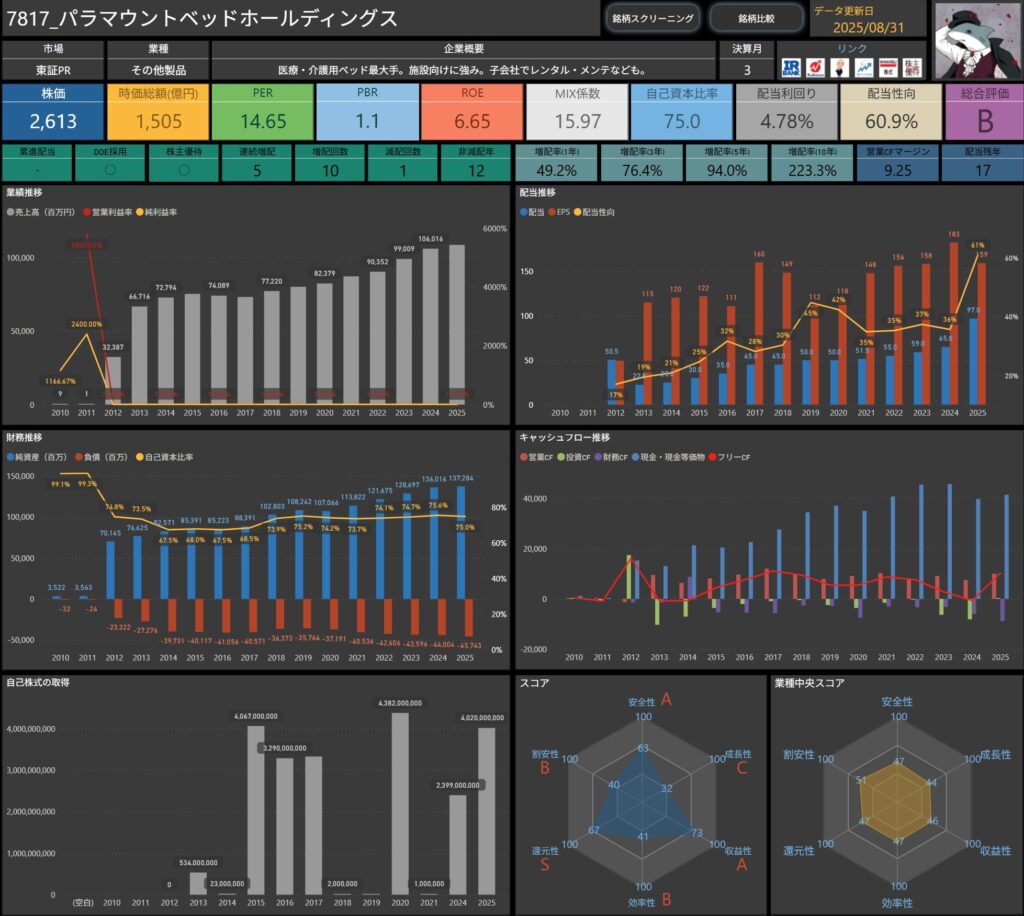The height and width of the screenshot is (916, 1024).
Task: Open the person avatar link icon
Action: (840, 67)
